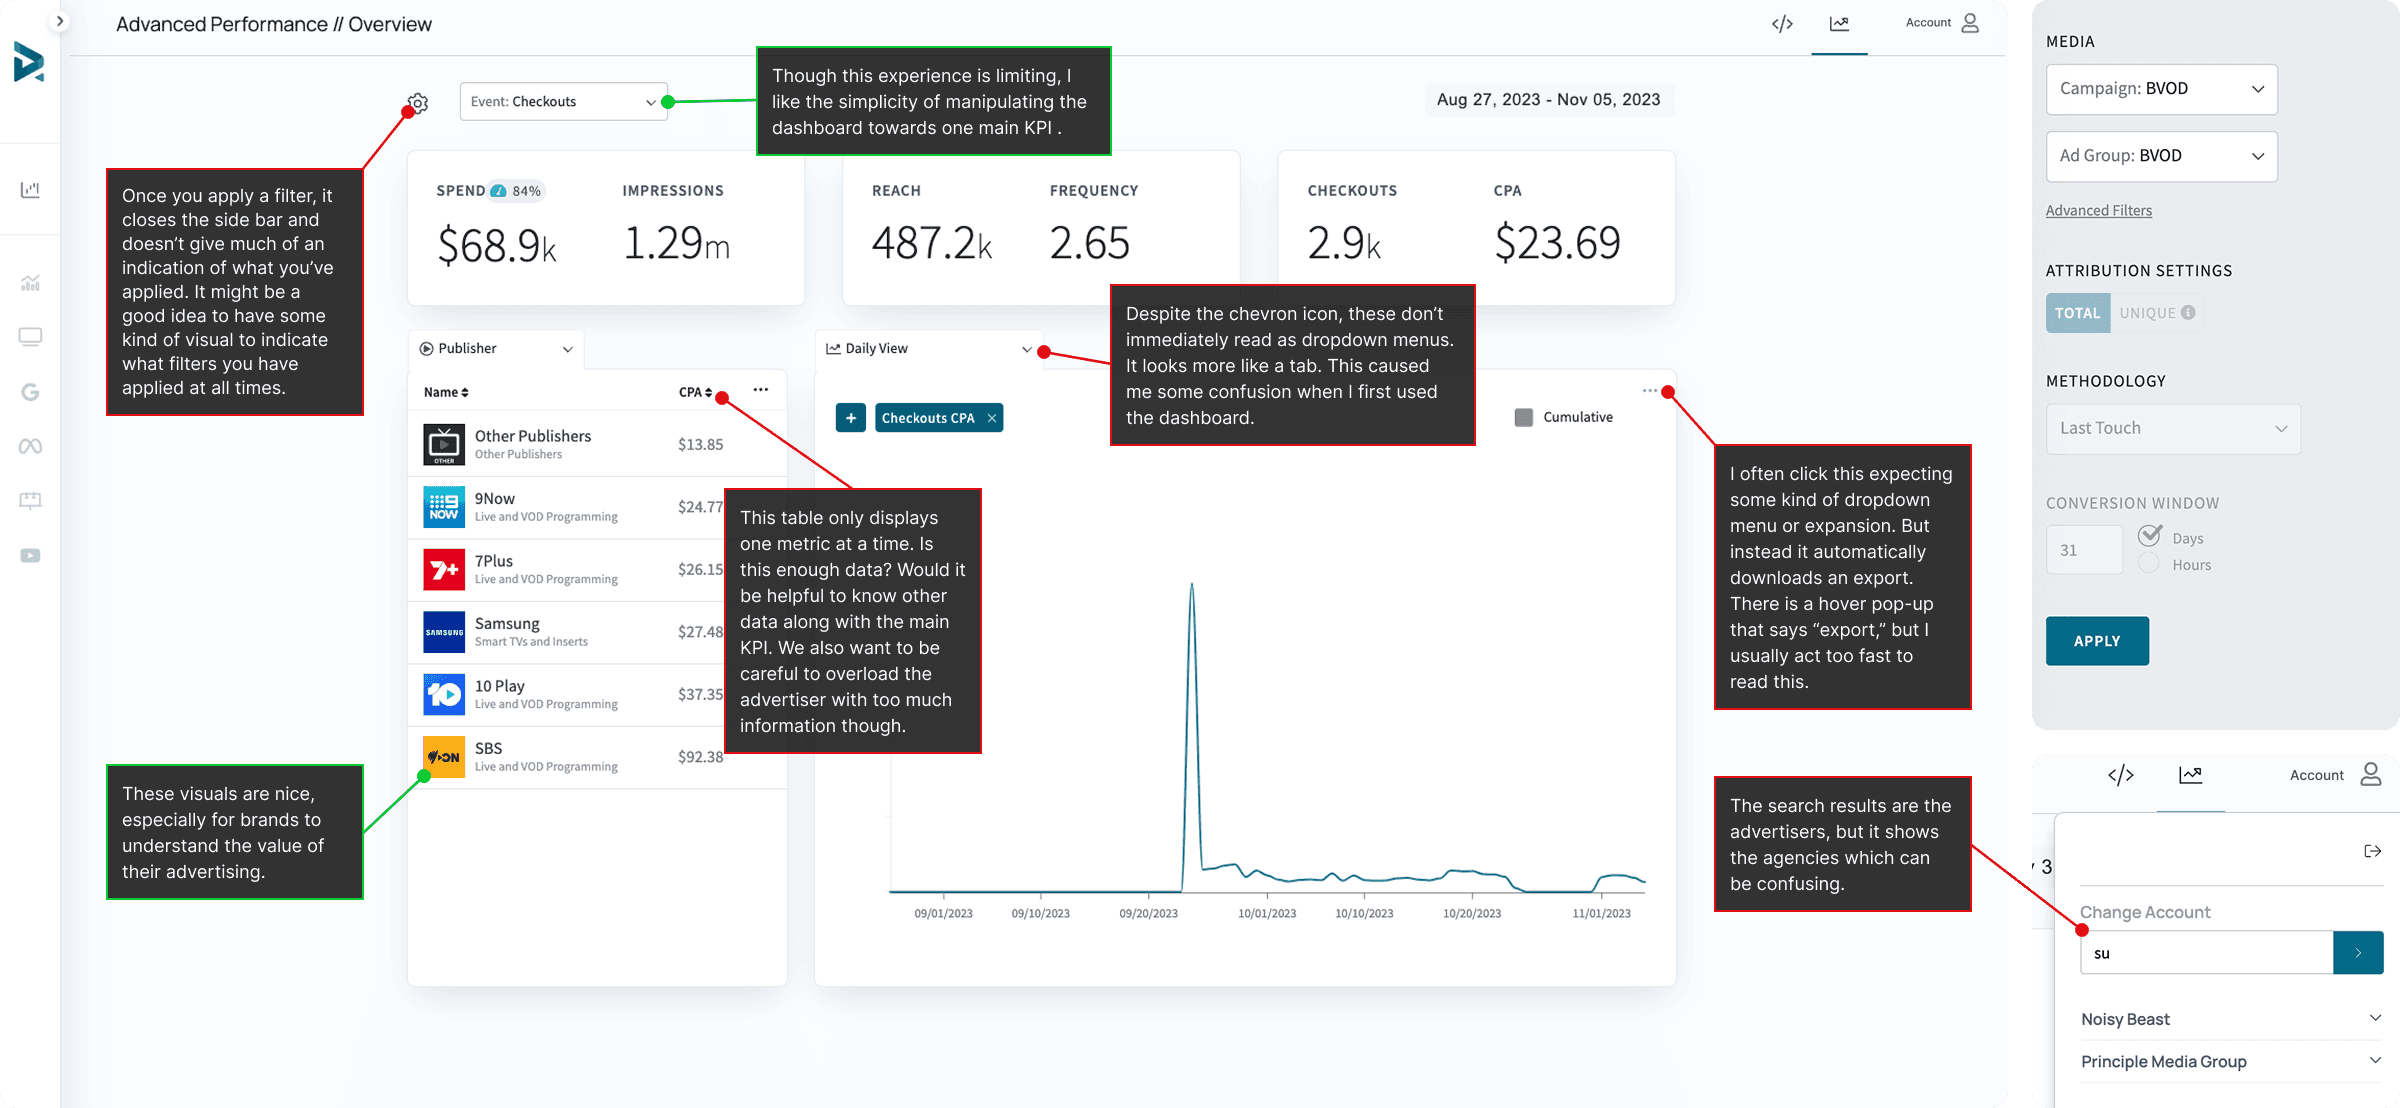Expand the Noisy Beast account entry
The width and height of the screenshot is (2400, 1108).
tap(2232, 1019)
